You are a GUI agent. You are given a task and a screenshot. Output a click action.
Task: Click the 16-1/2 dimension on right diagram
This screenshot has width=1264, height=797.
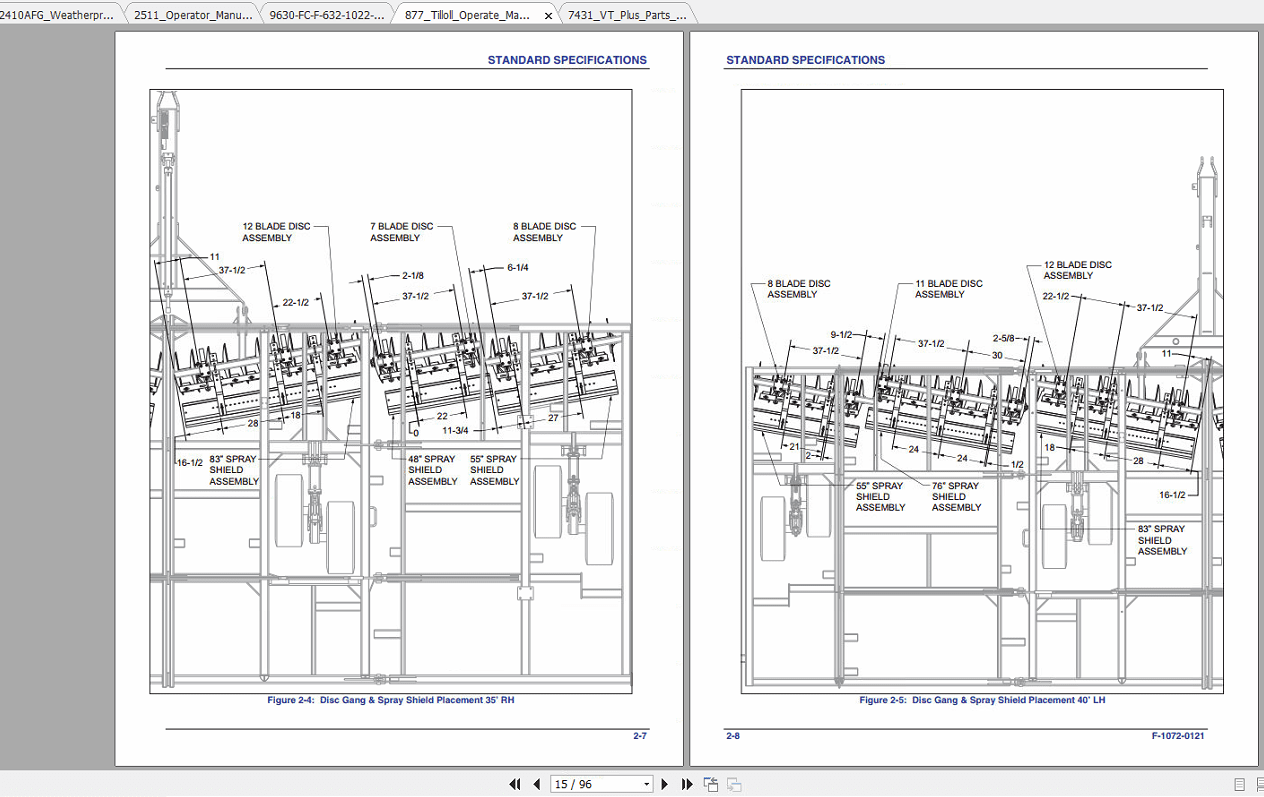click(x=1173, y=495)
